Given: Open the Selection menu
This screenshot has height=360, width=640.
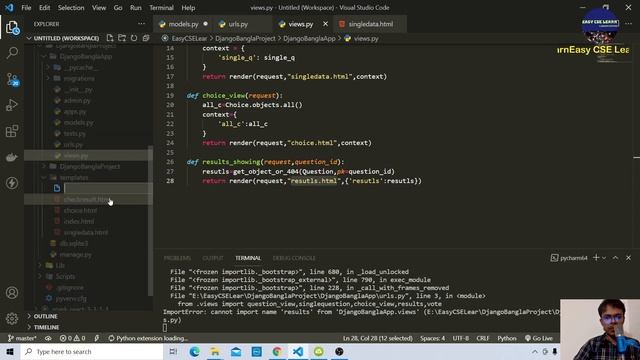Looking at the screenshot, I should coord(71,8).
